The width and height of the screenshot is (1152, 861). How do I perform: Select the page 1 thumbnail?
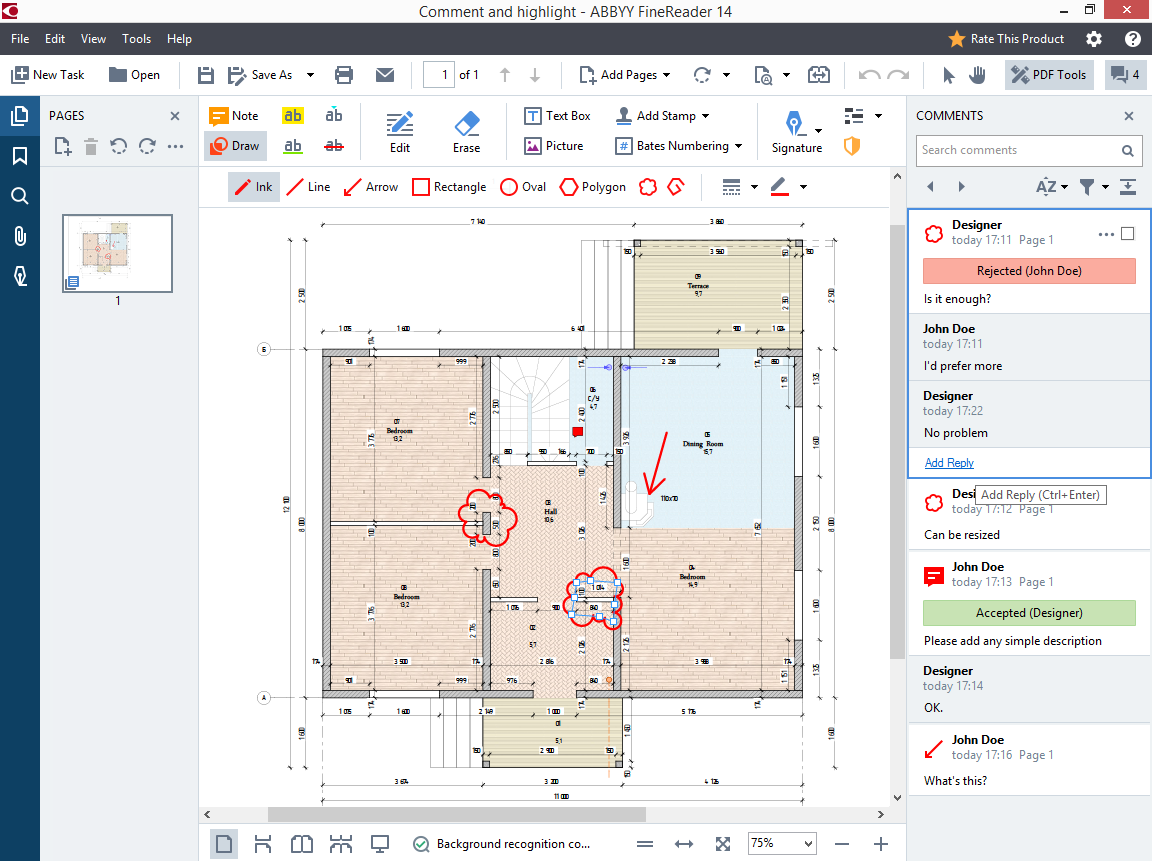118,253
